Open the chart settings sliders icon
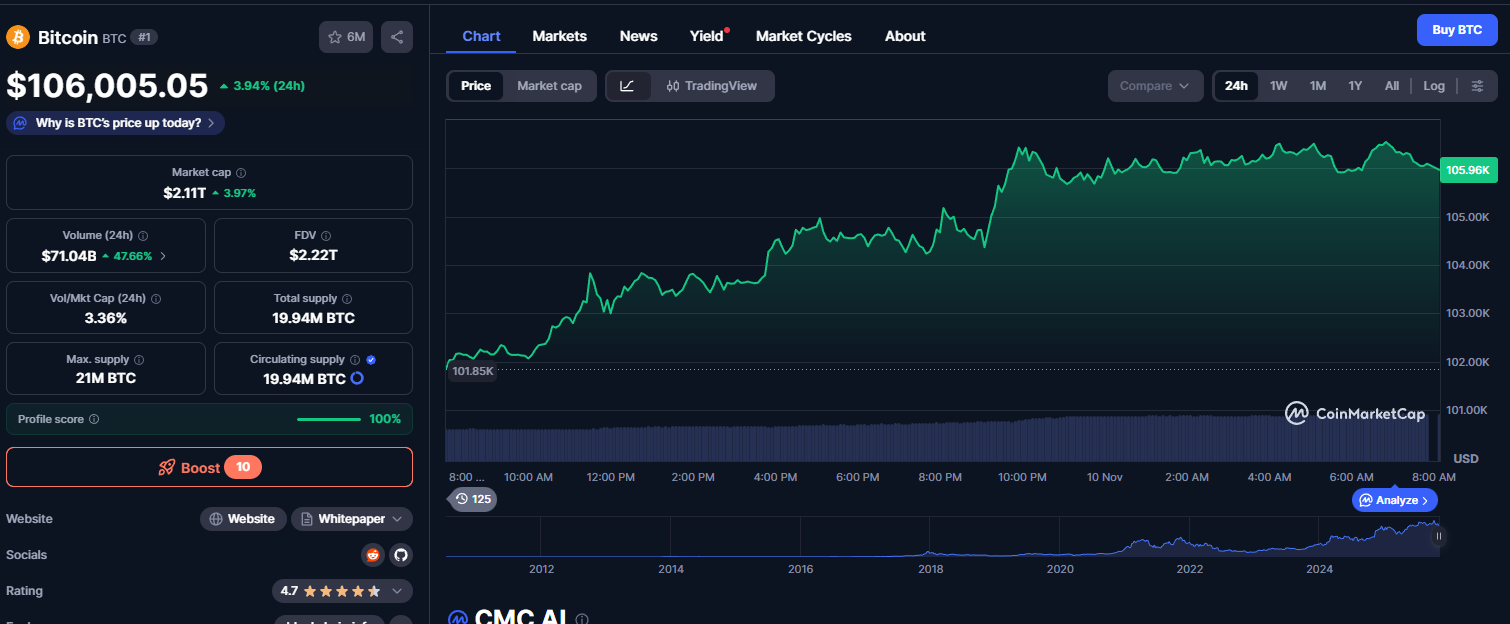Viewport: 1510px width, 624px height. 1478,86
